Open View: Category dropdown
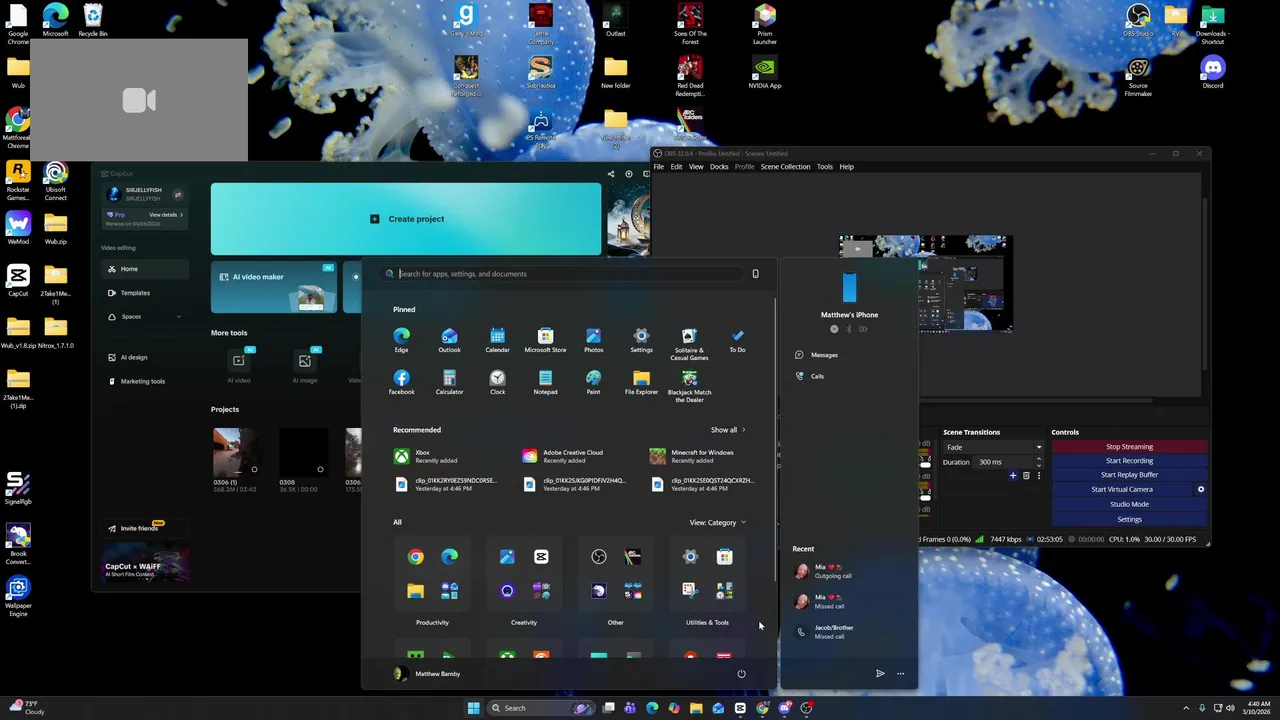 [x=717, y=522]
